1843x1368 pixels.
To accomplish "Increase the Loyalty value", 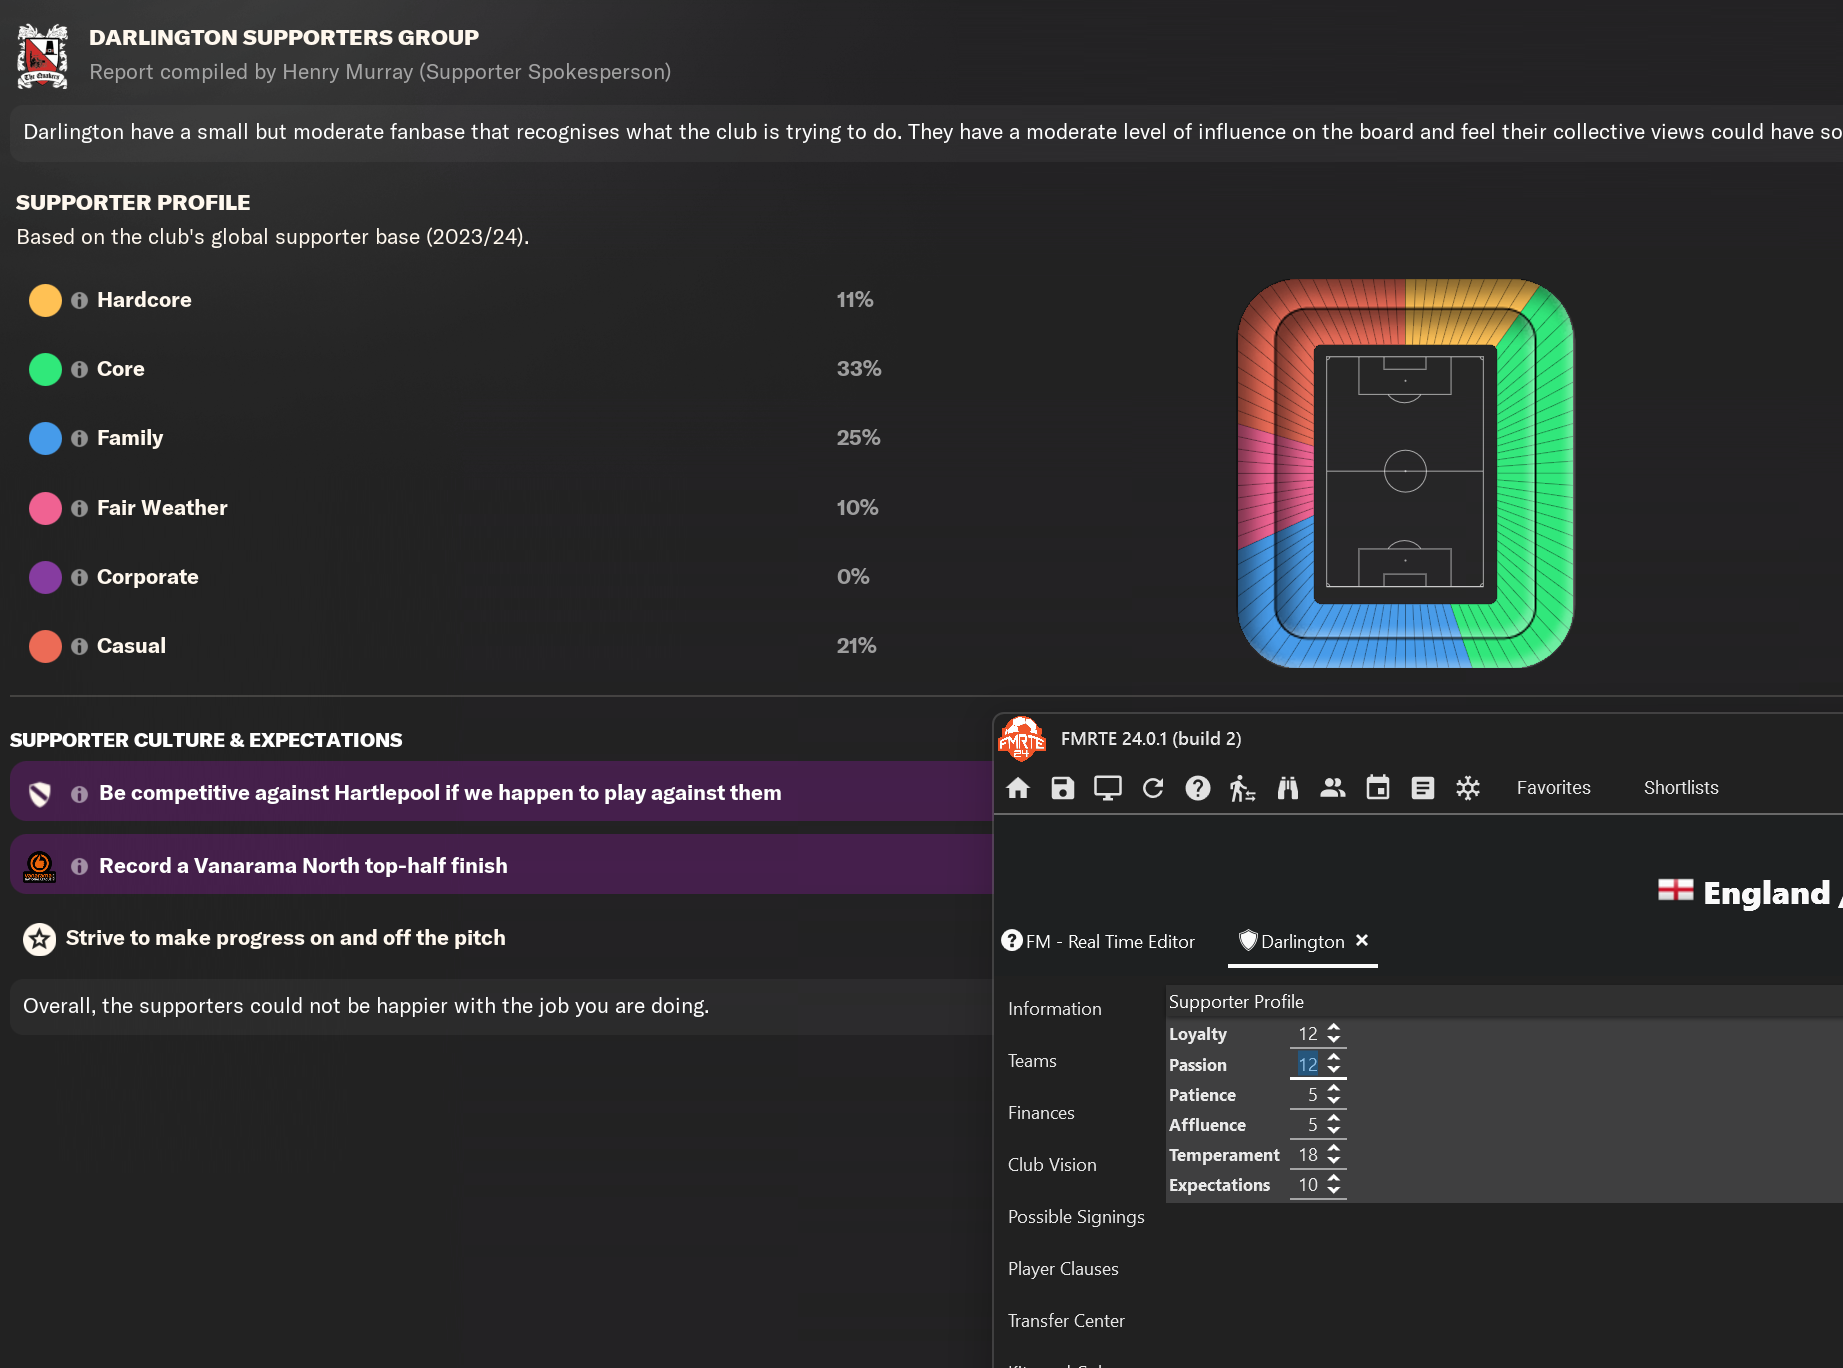I will point(1334,1028).
